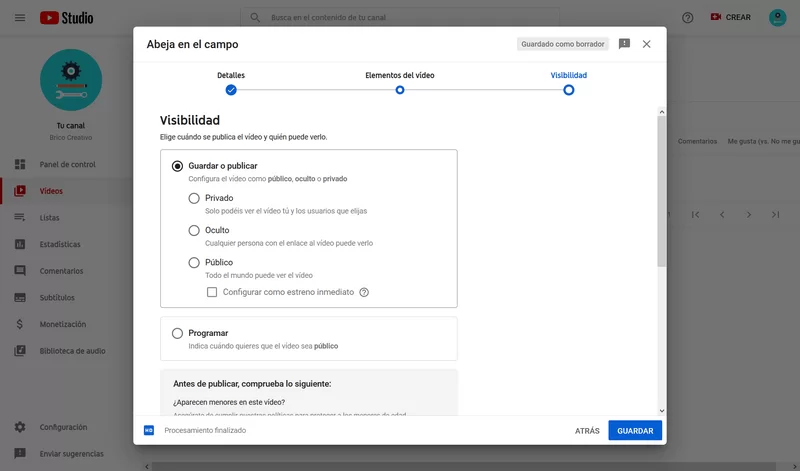Open the account avatar menu
Viewport: 800px width, 471px height.
click(x=778, y=17)
